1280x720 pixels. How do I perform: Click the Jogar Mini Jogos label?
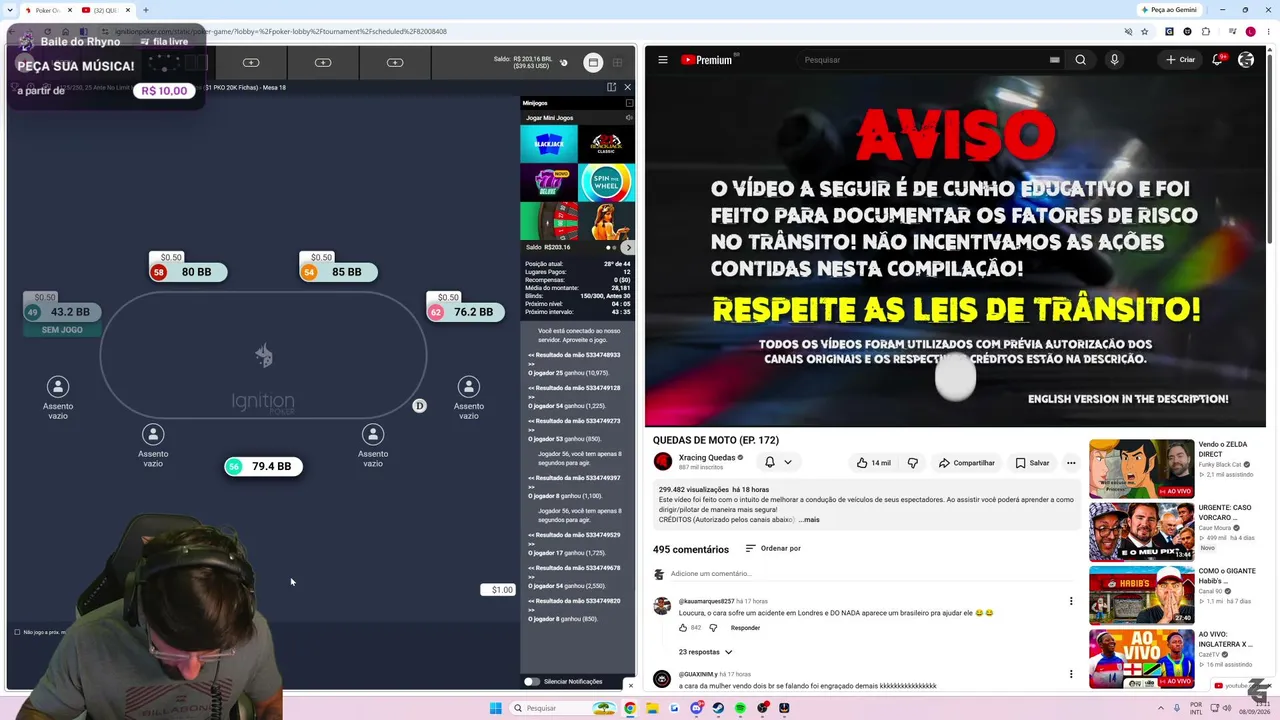[550, 118]
